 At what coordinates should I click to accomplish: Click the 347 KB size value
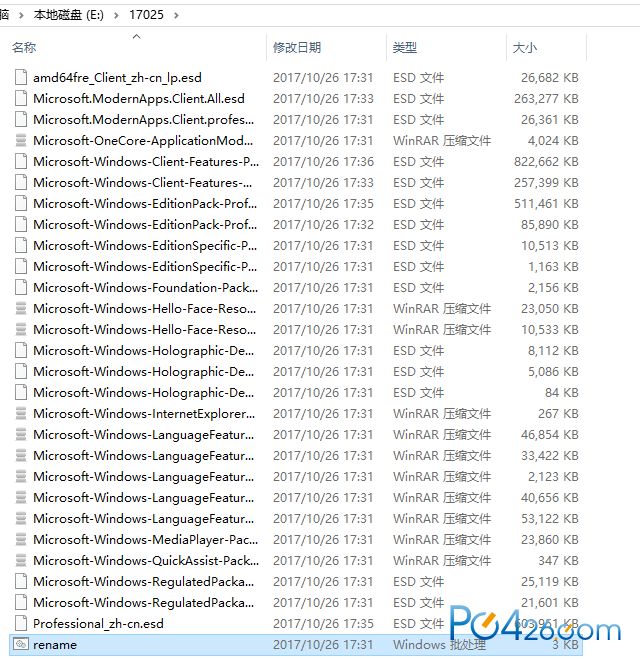[x=558, y=561]
